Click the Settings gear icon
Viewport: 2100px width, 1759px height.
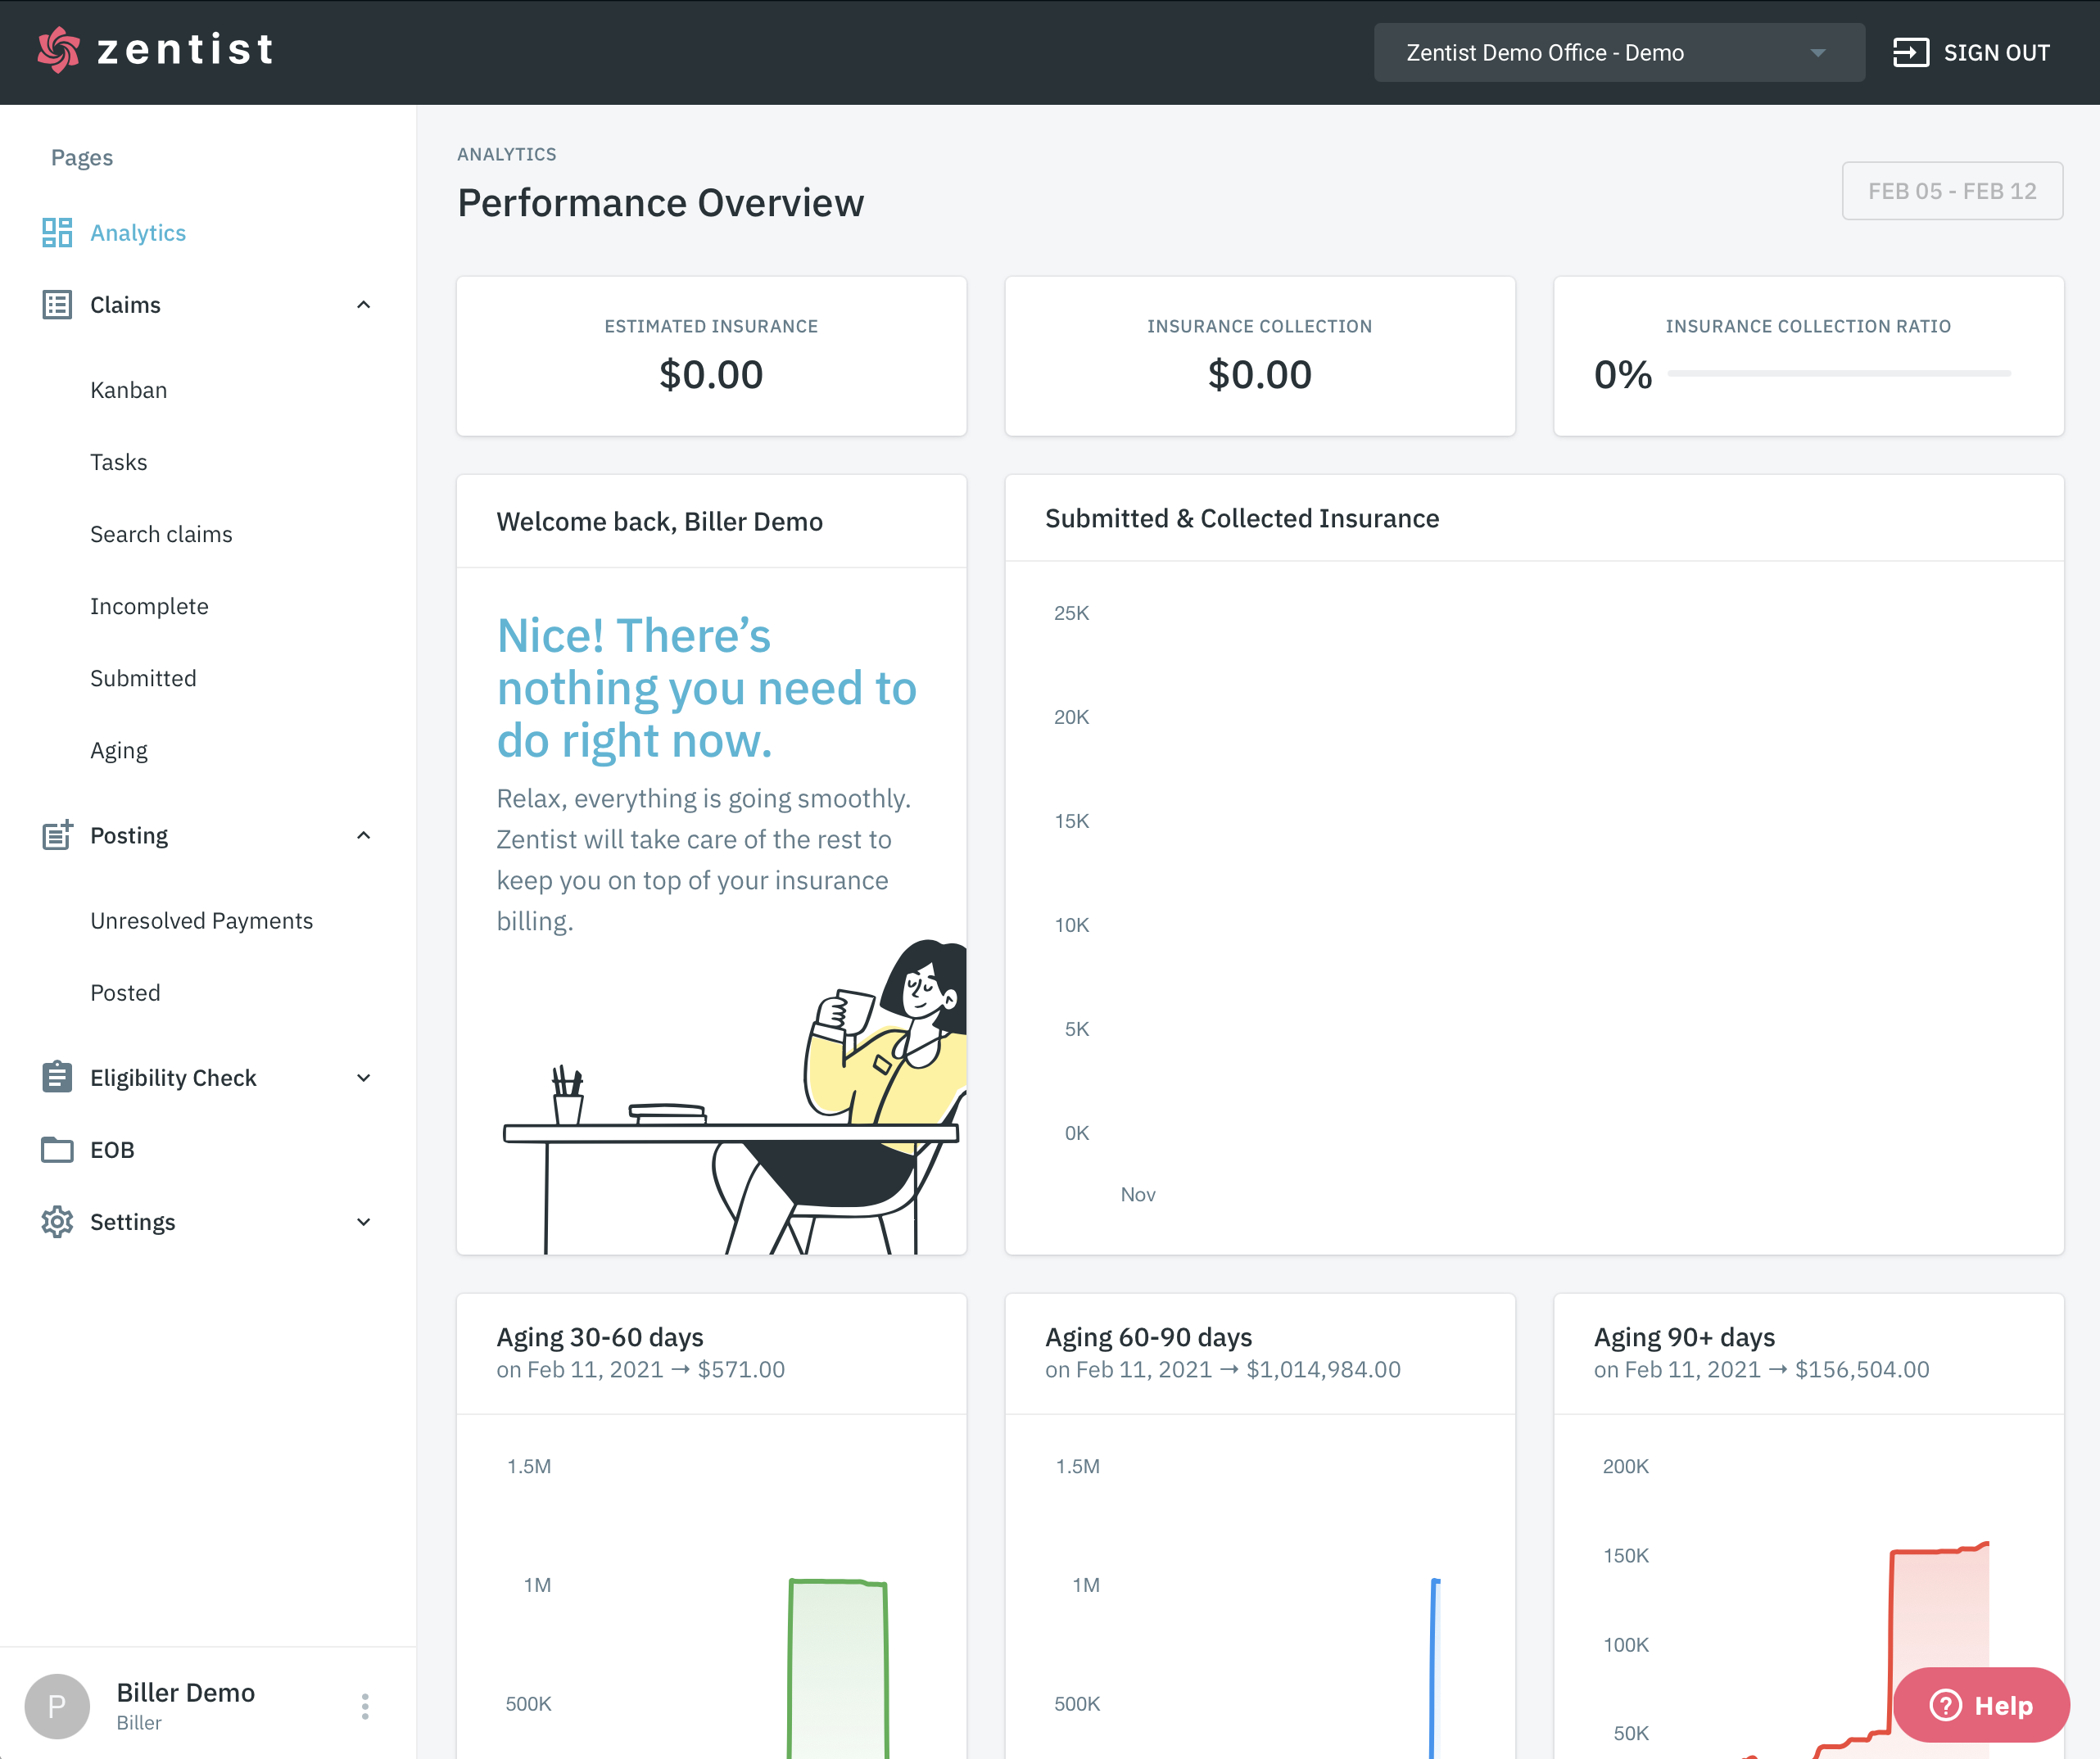[57, 1221]
